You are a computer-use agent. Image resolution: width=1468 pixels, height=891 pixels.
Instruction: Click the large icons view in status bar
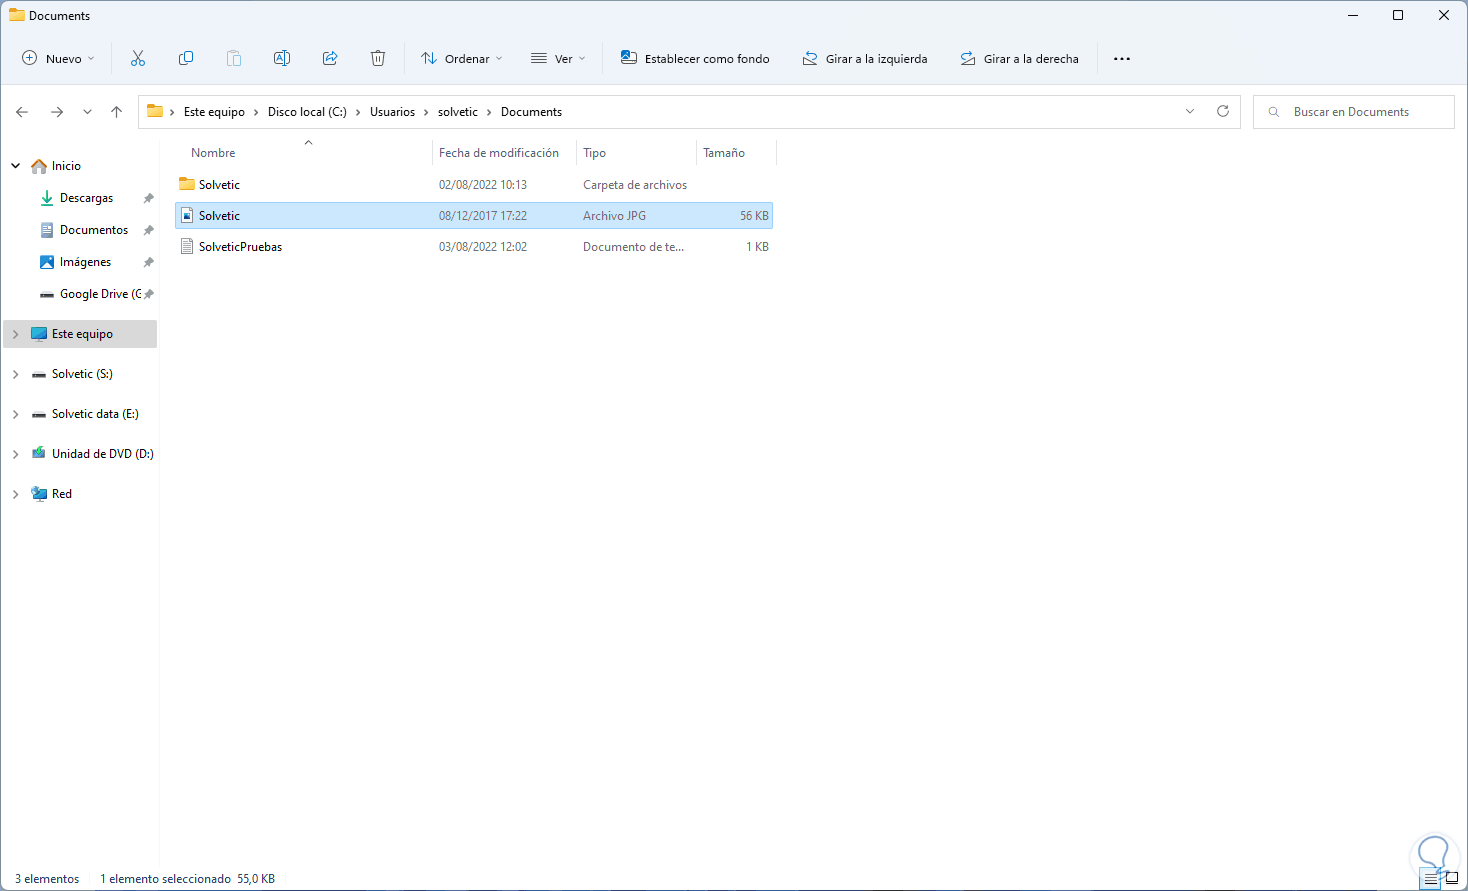[x=1452, y=879]
